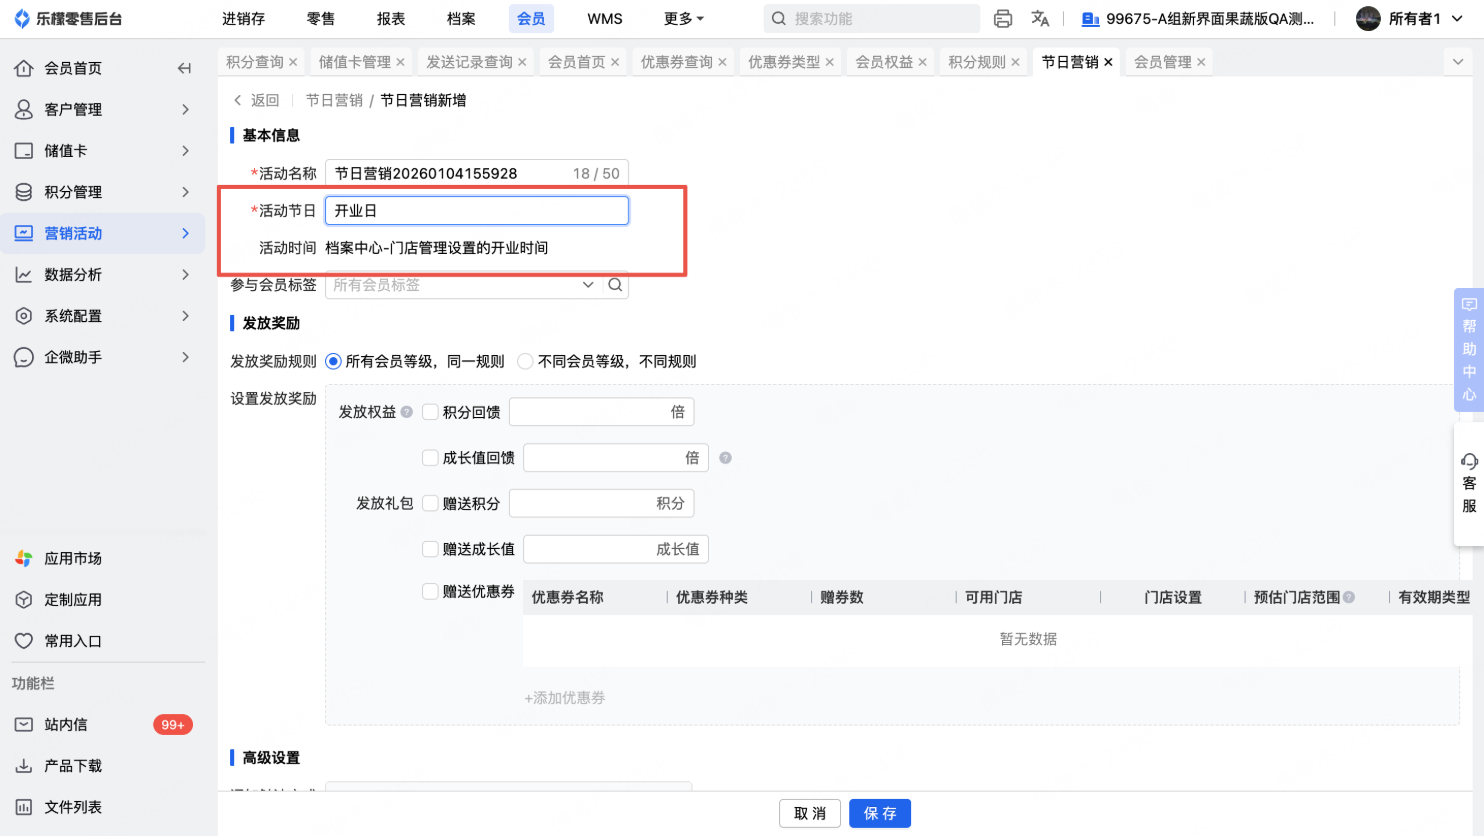This screenshot has width=1484, height=836.
Task: Open the language translation icon
Action: [1040, 19]
